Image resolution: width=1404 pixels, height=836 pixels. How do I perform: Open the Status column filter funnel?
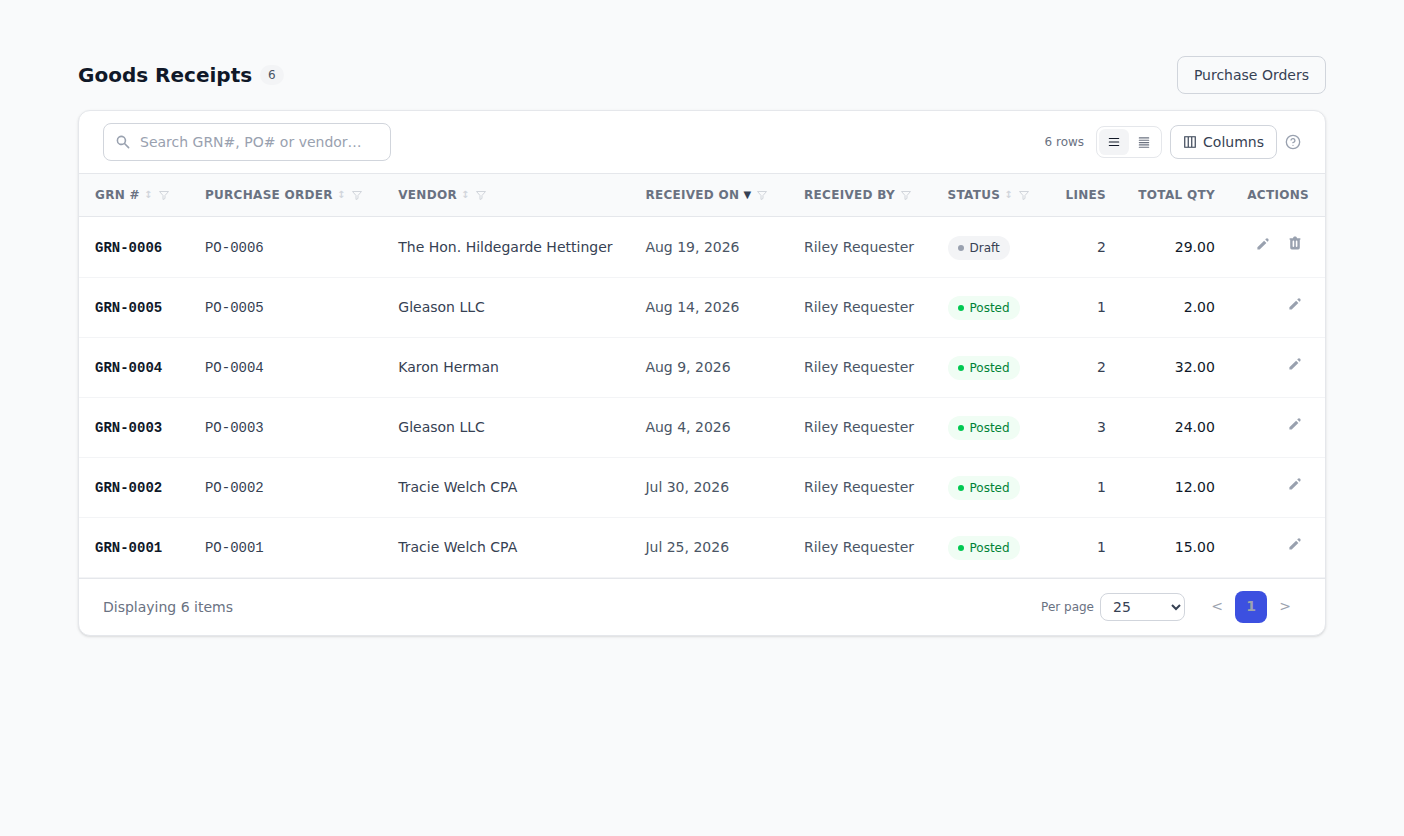1024,195
